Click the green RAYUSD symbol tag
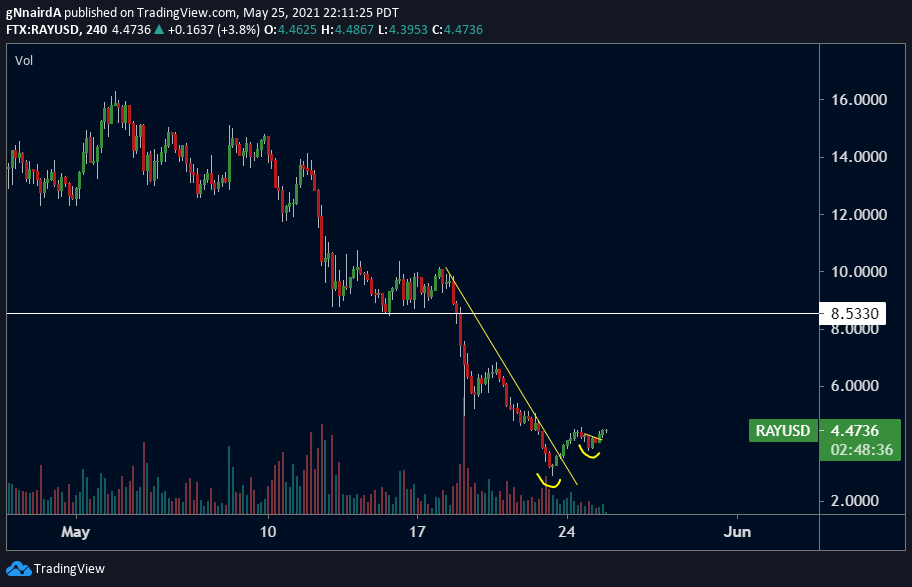912x587 pixels. tap(783, 431)
